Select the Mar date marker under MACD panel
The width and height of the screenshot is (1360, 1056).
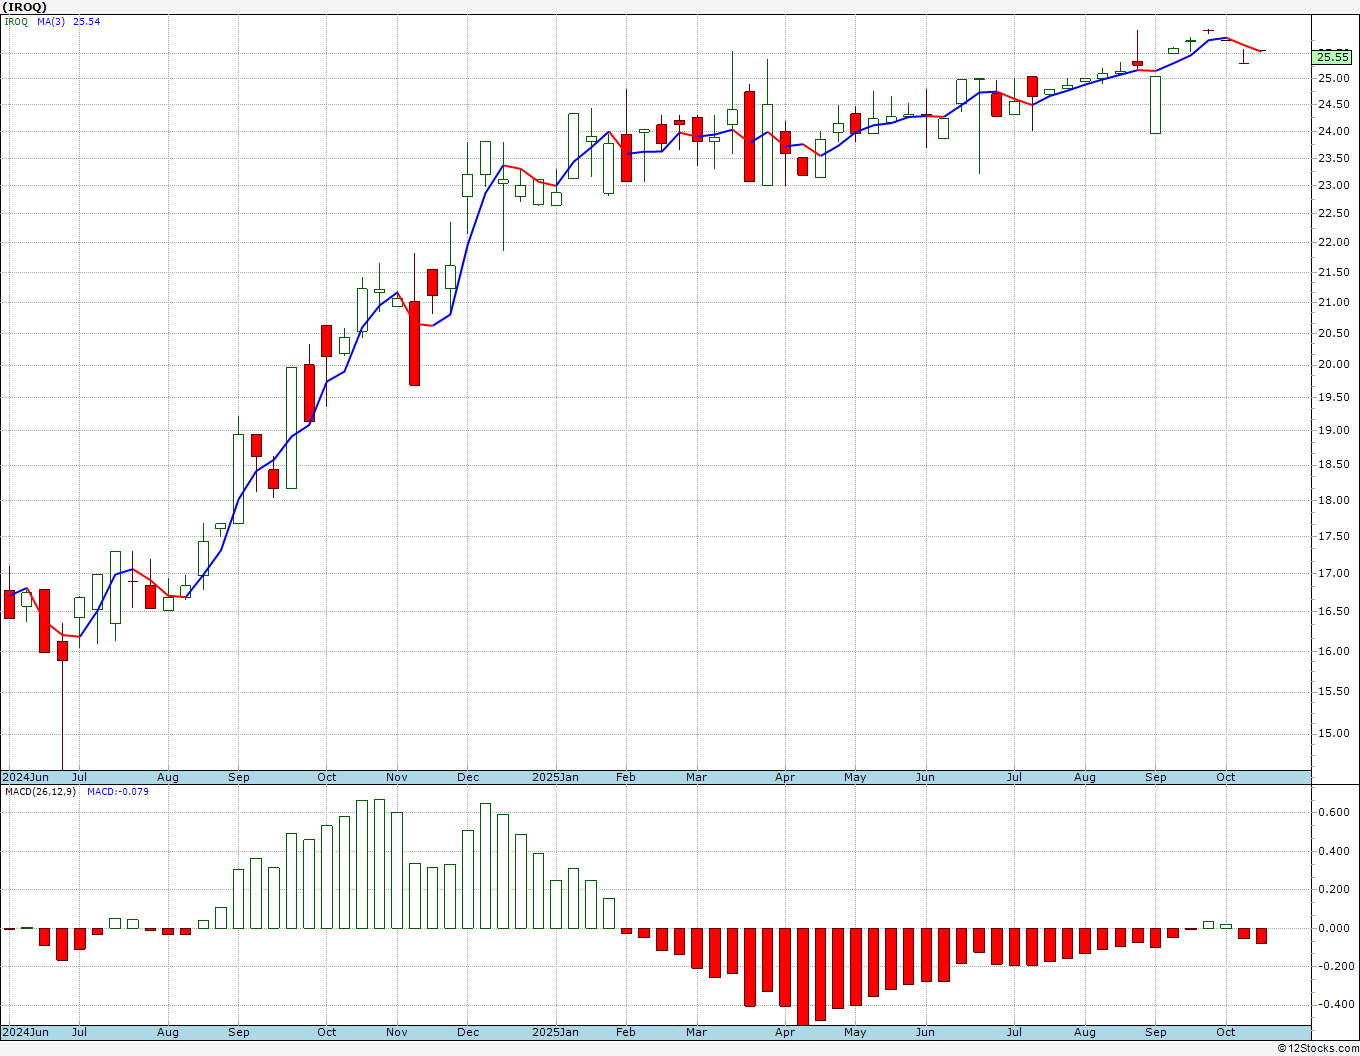click(696, 1032)
